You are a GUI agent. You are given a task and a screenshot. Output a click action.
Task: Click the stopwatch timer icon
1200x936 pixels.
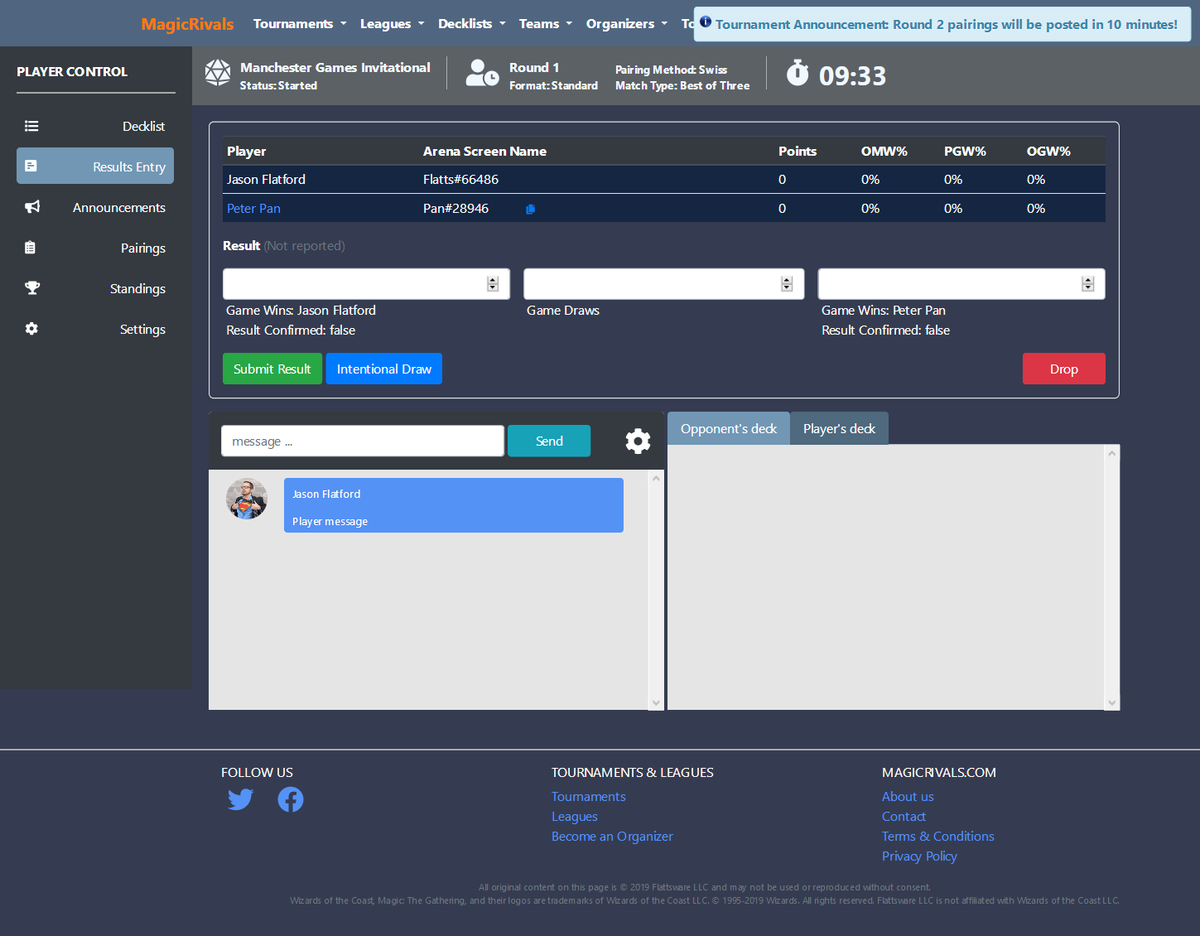click(797, 72)
